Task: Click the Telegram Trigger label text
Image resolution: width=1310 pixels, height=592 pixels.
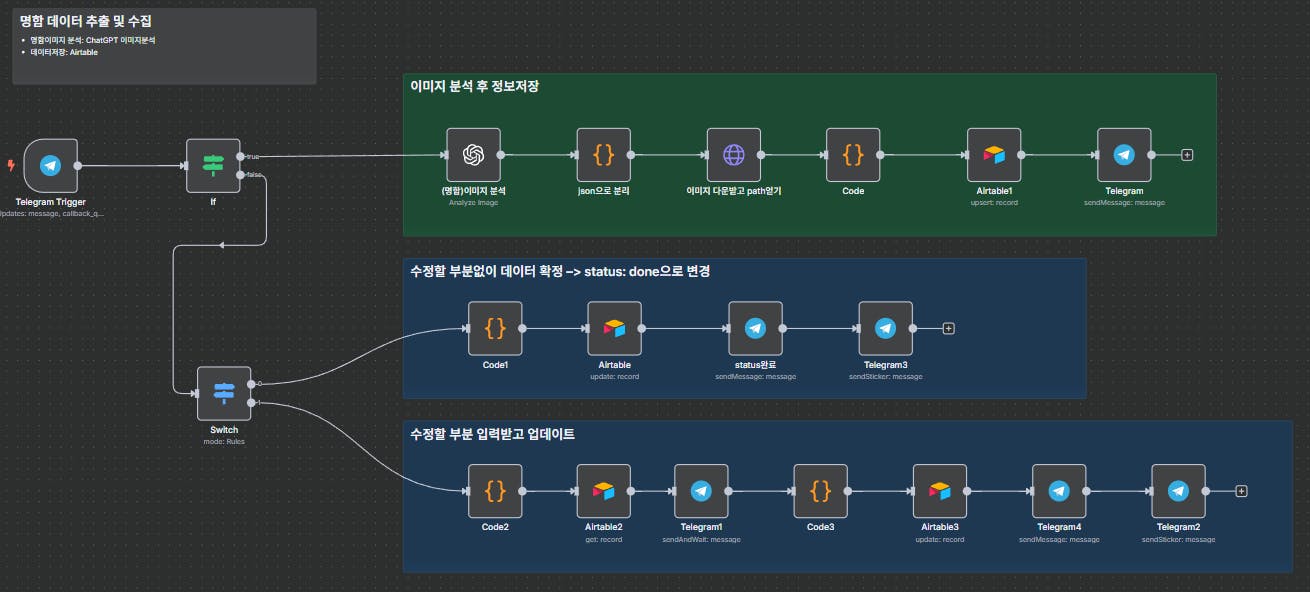Action: tap(50, 202)
